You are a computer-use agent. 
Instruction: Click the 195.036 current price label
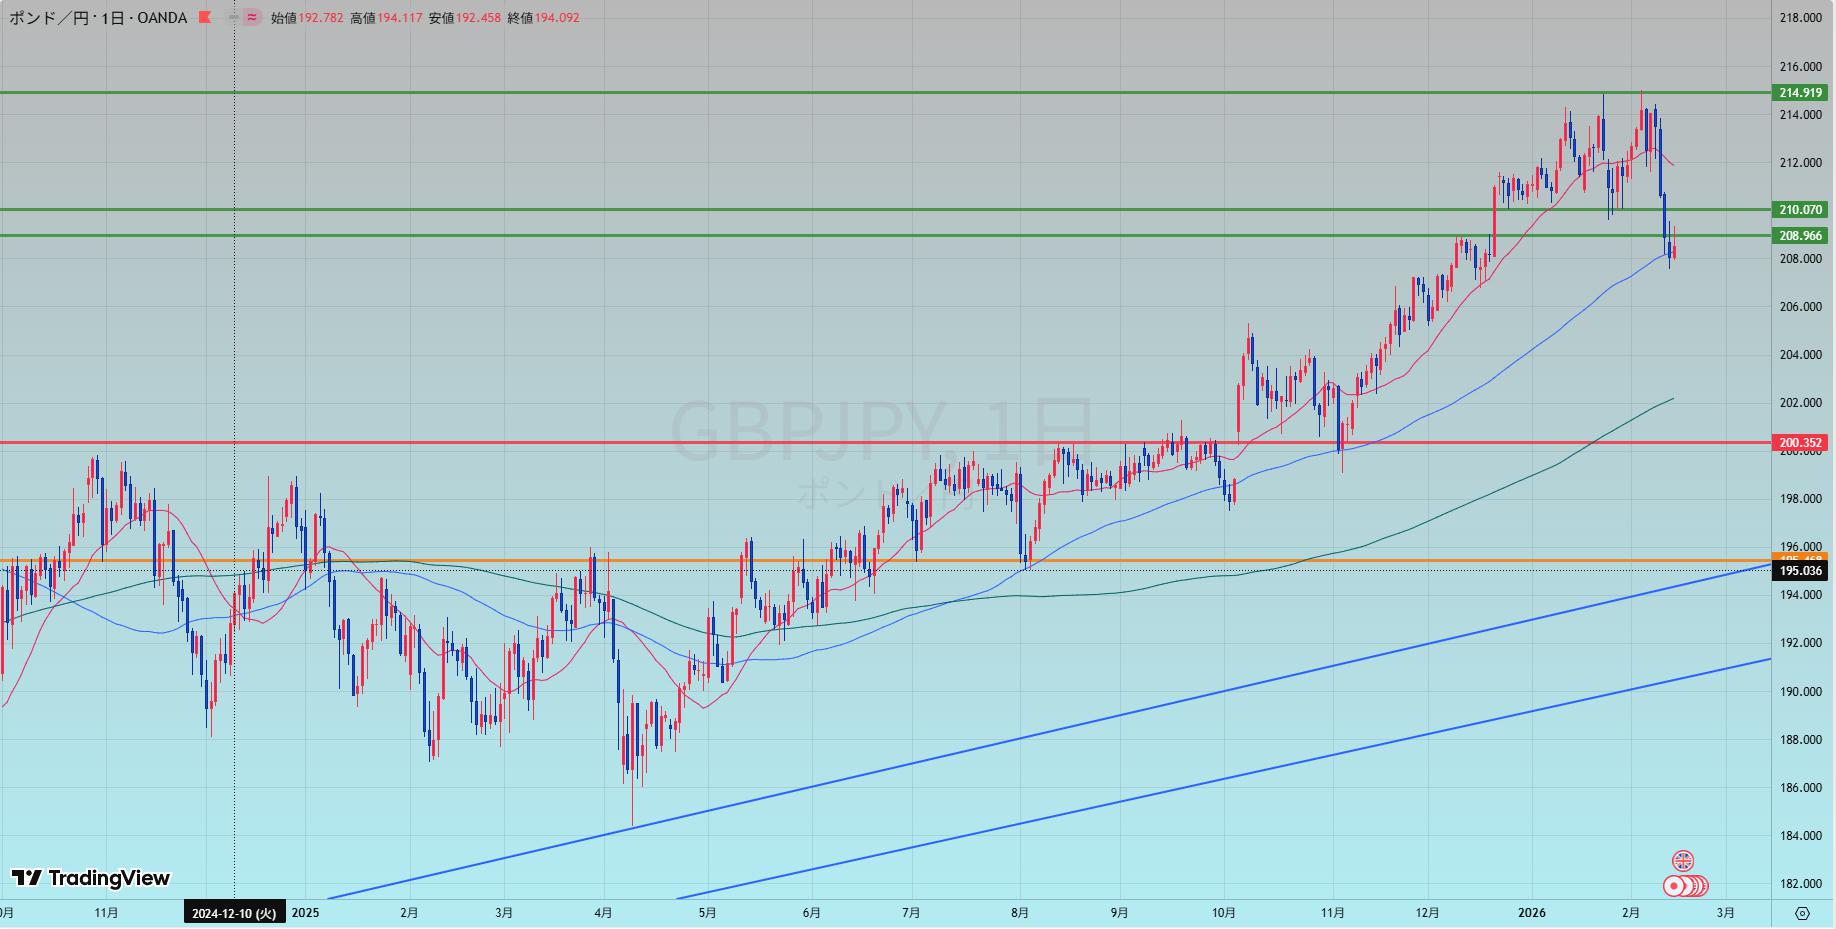(x=1800, y=571)
